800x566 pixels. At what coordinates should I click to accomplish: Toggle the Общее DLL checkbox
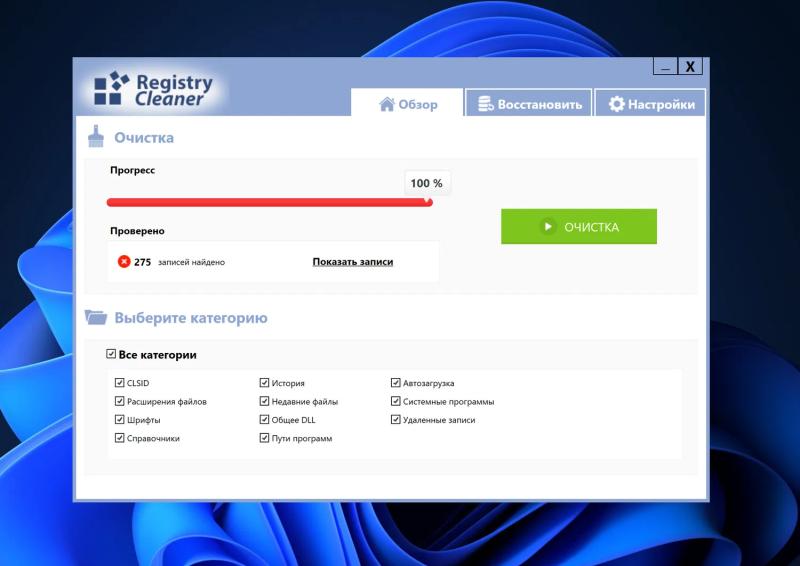(264, 419)
